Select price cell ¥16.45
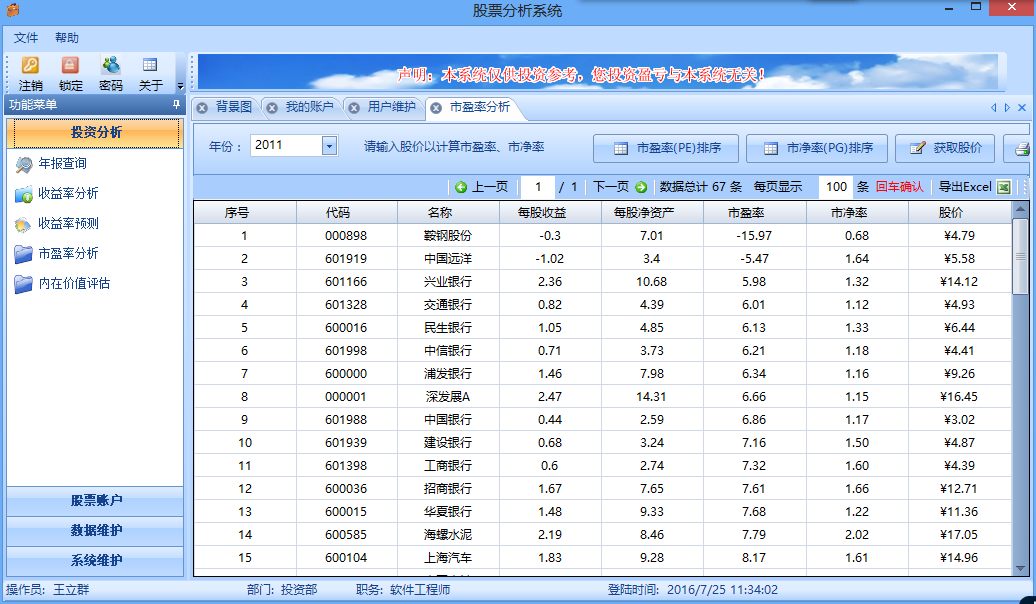Image resolution: width=1036 pixels, height=604 pixels. coord(959,397)
